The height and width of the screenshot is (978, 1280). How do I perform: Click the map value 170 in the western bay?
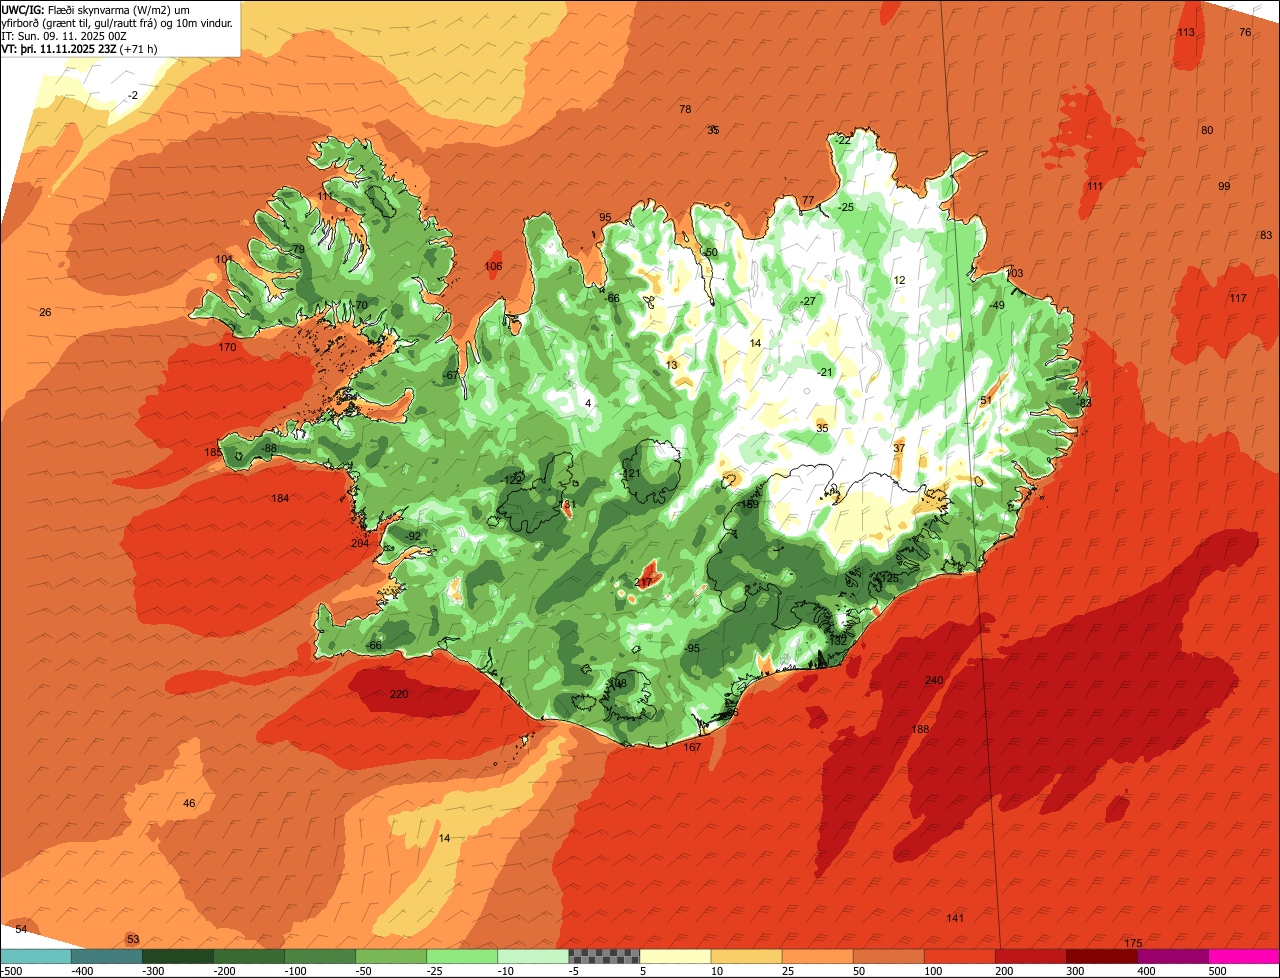coord(227,347)
